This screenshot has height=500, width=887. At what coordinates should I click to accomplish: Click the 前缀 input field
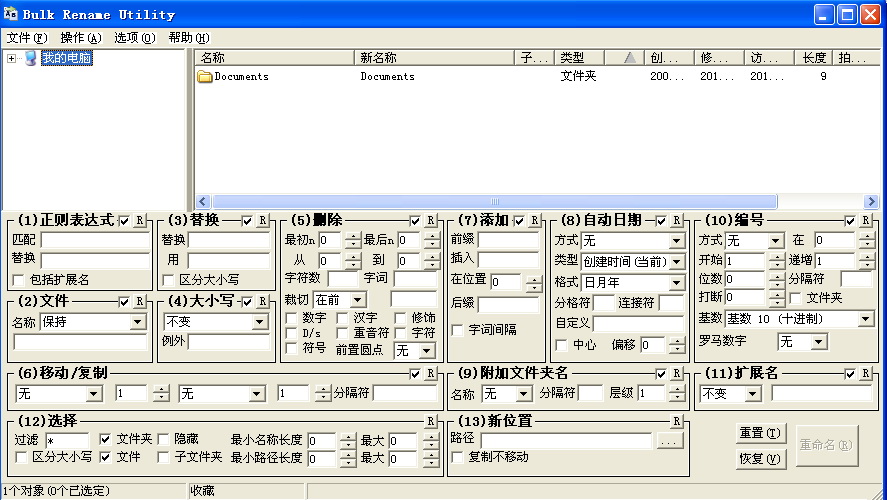click(509, 240)
